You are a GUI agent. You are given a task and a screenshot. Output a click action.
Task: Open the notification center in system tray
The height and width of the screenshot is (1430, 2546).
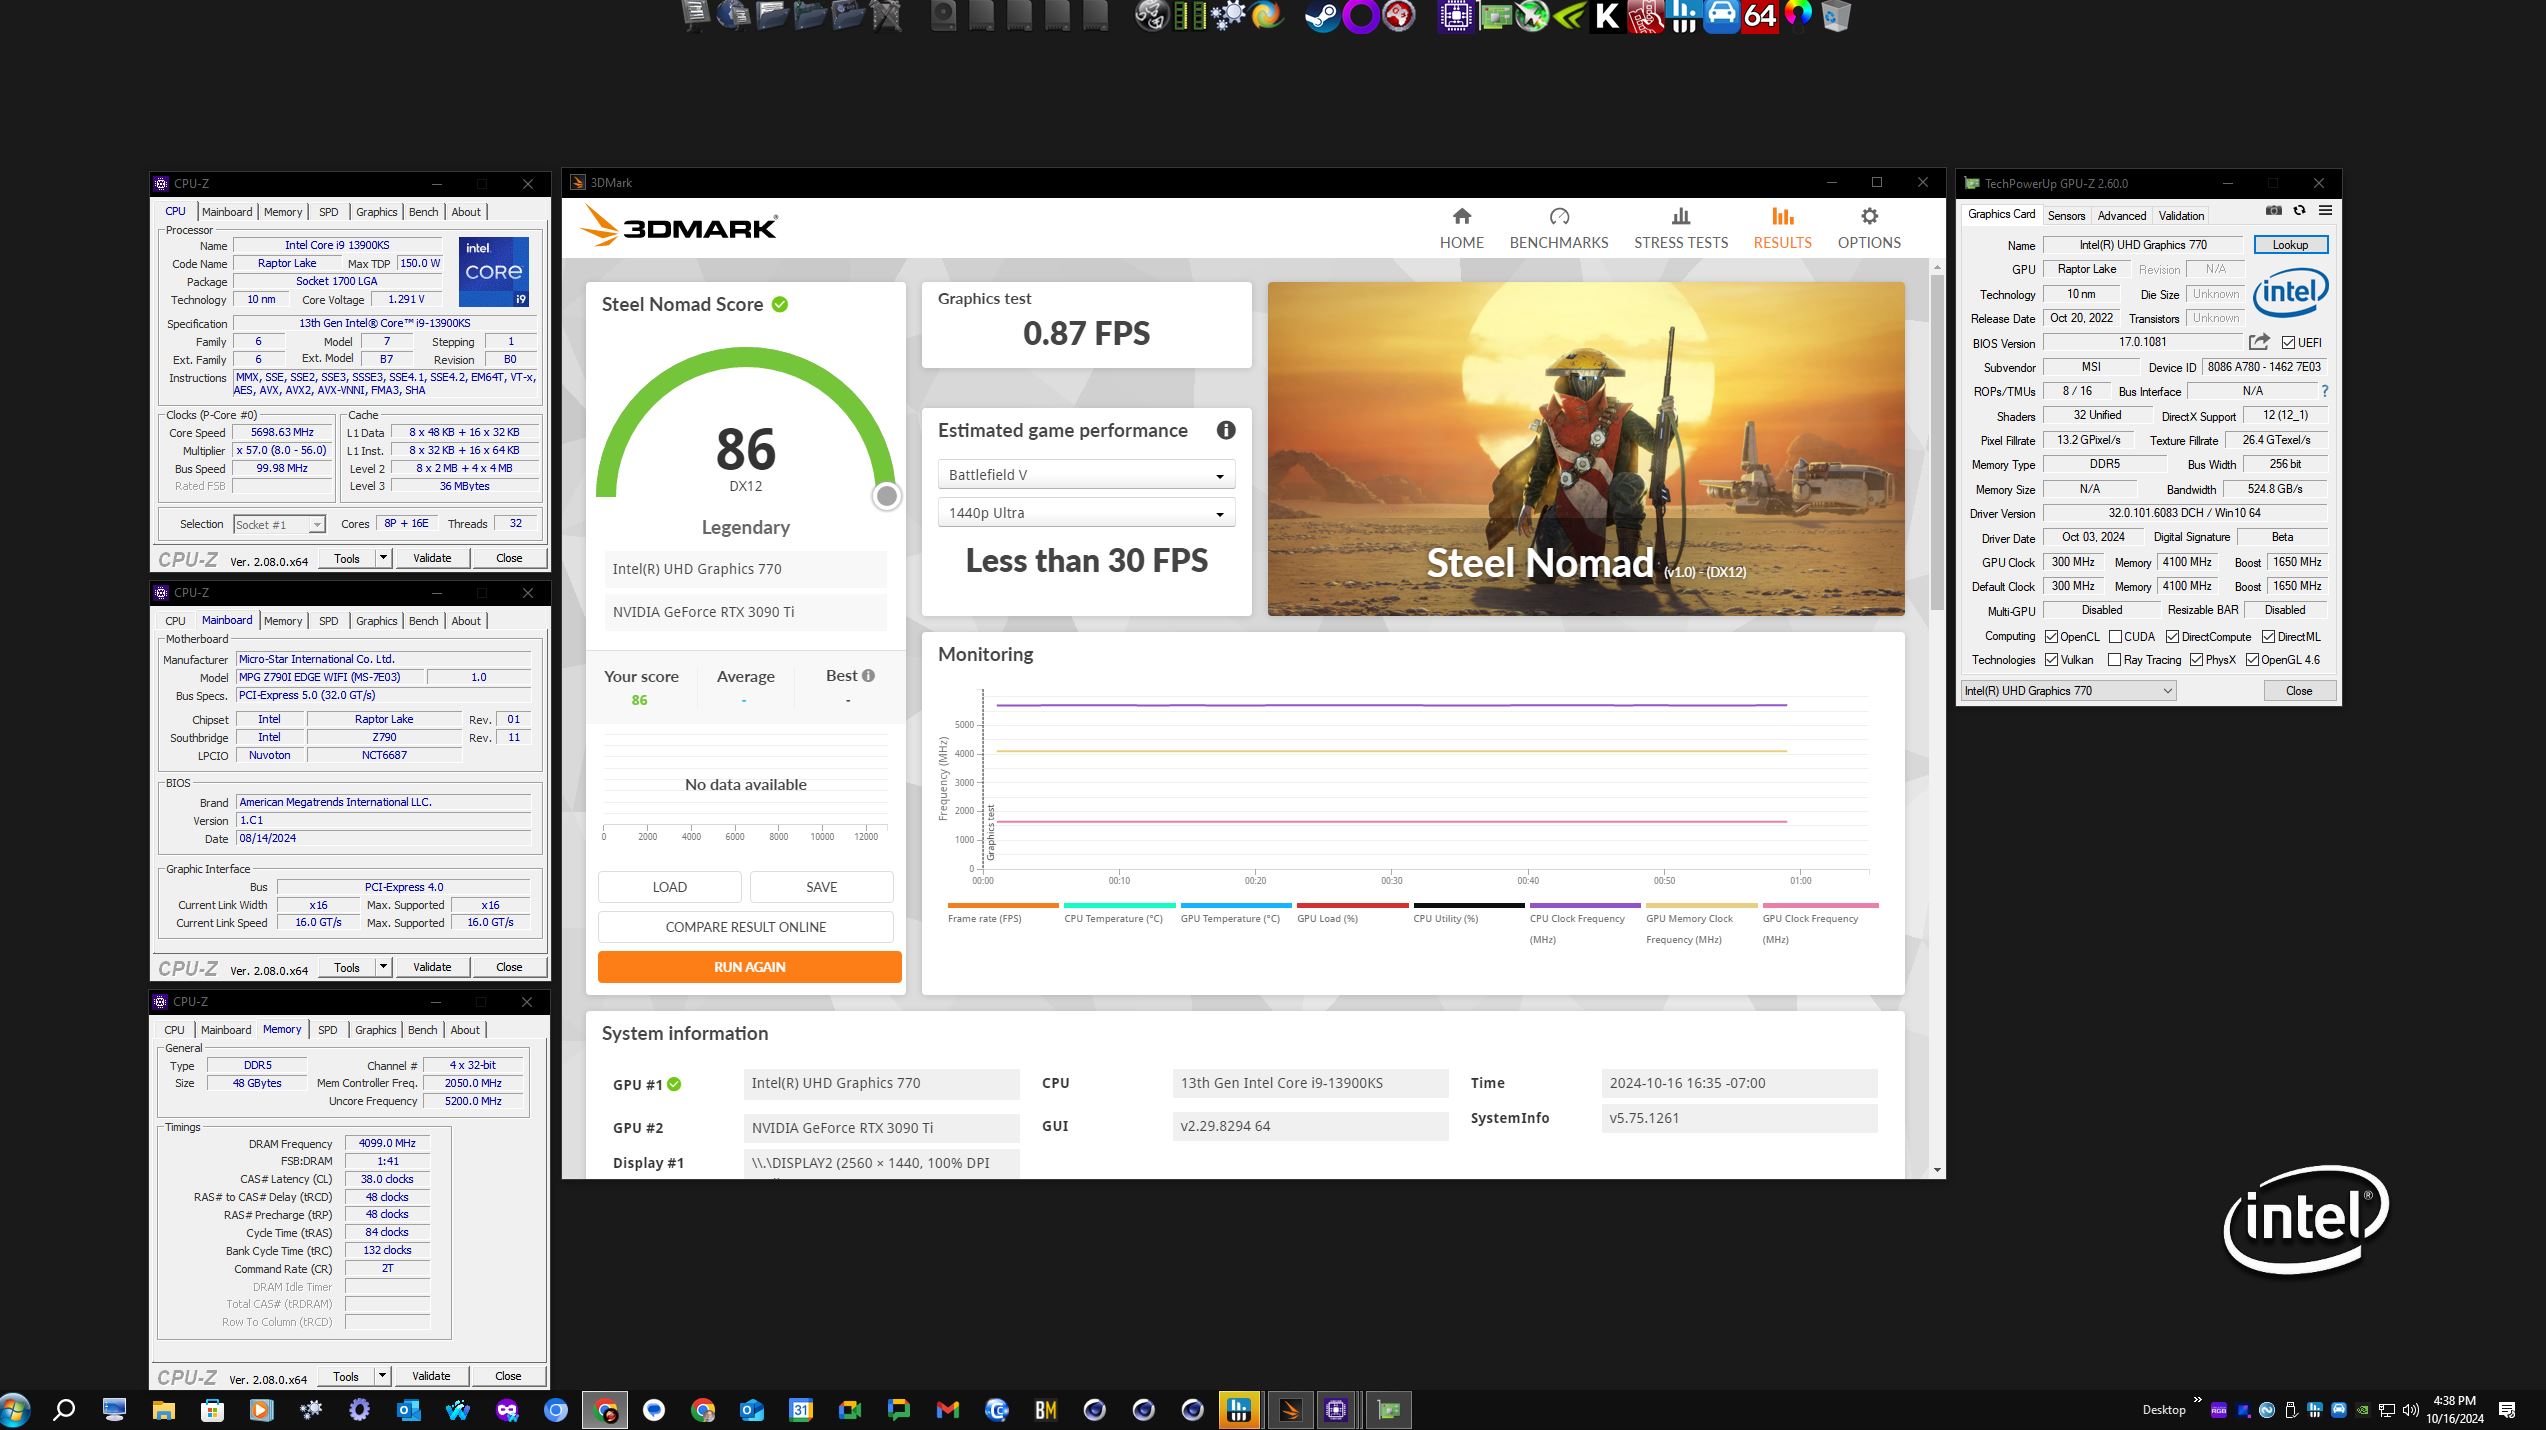coord(2506,1410)
